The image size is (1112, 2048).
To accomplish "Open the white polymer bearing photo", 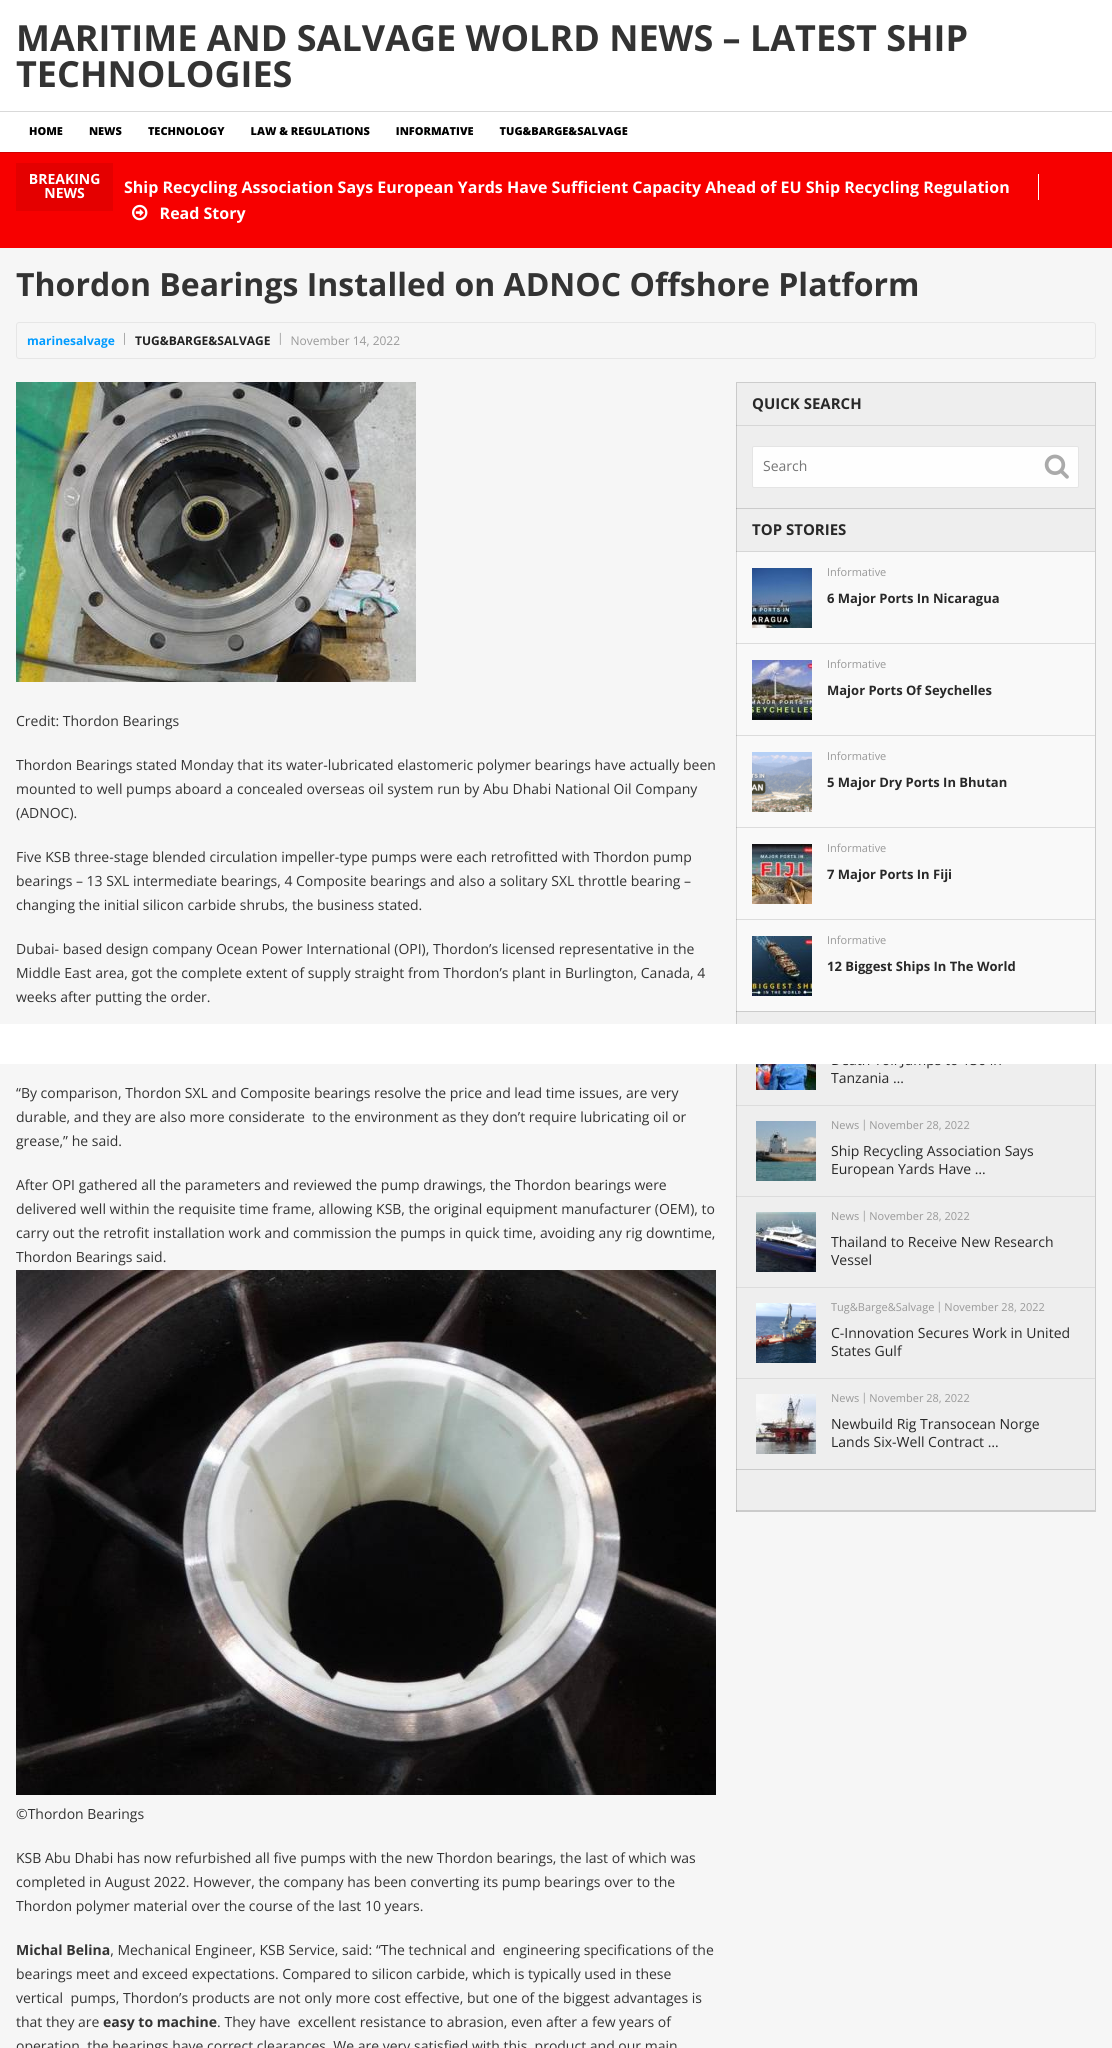I will click(366, 1532).
